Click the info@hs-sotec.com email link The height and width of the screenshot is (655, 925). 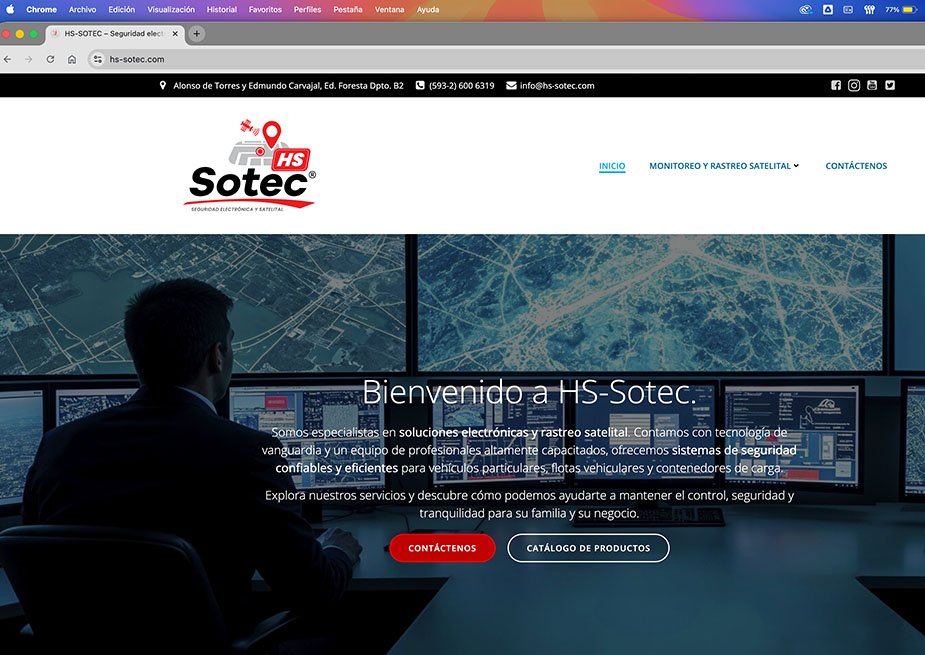tap(556, 86)
